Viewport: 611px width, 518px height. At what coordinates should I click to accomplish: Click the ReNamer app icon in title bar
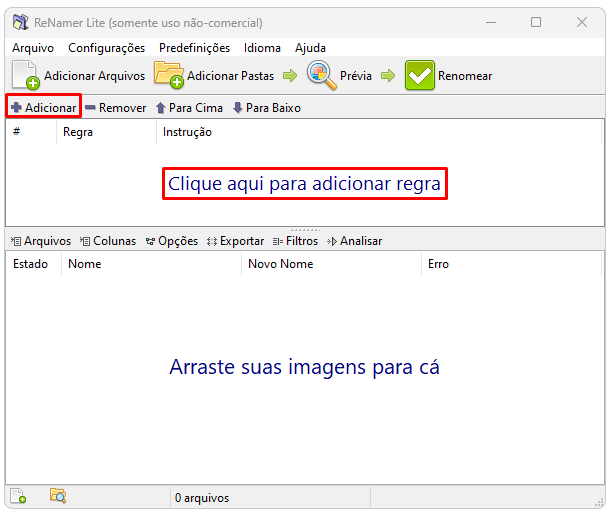pos(20,22)
